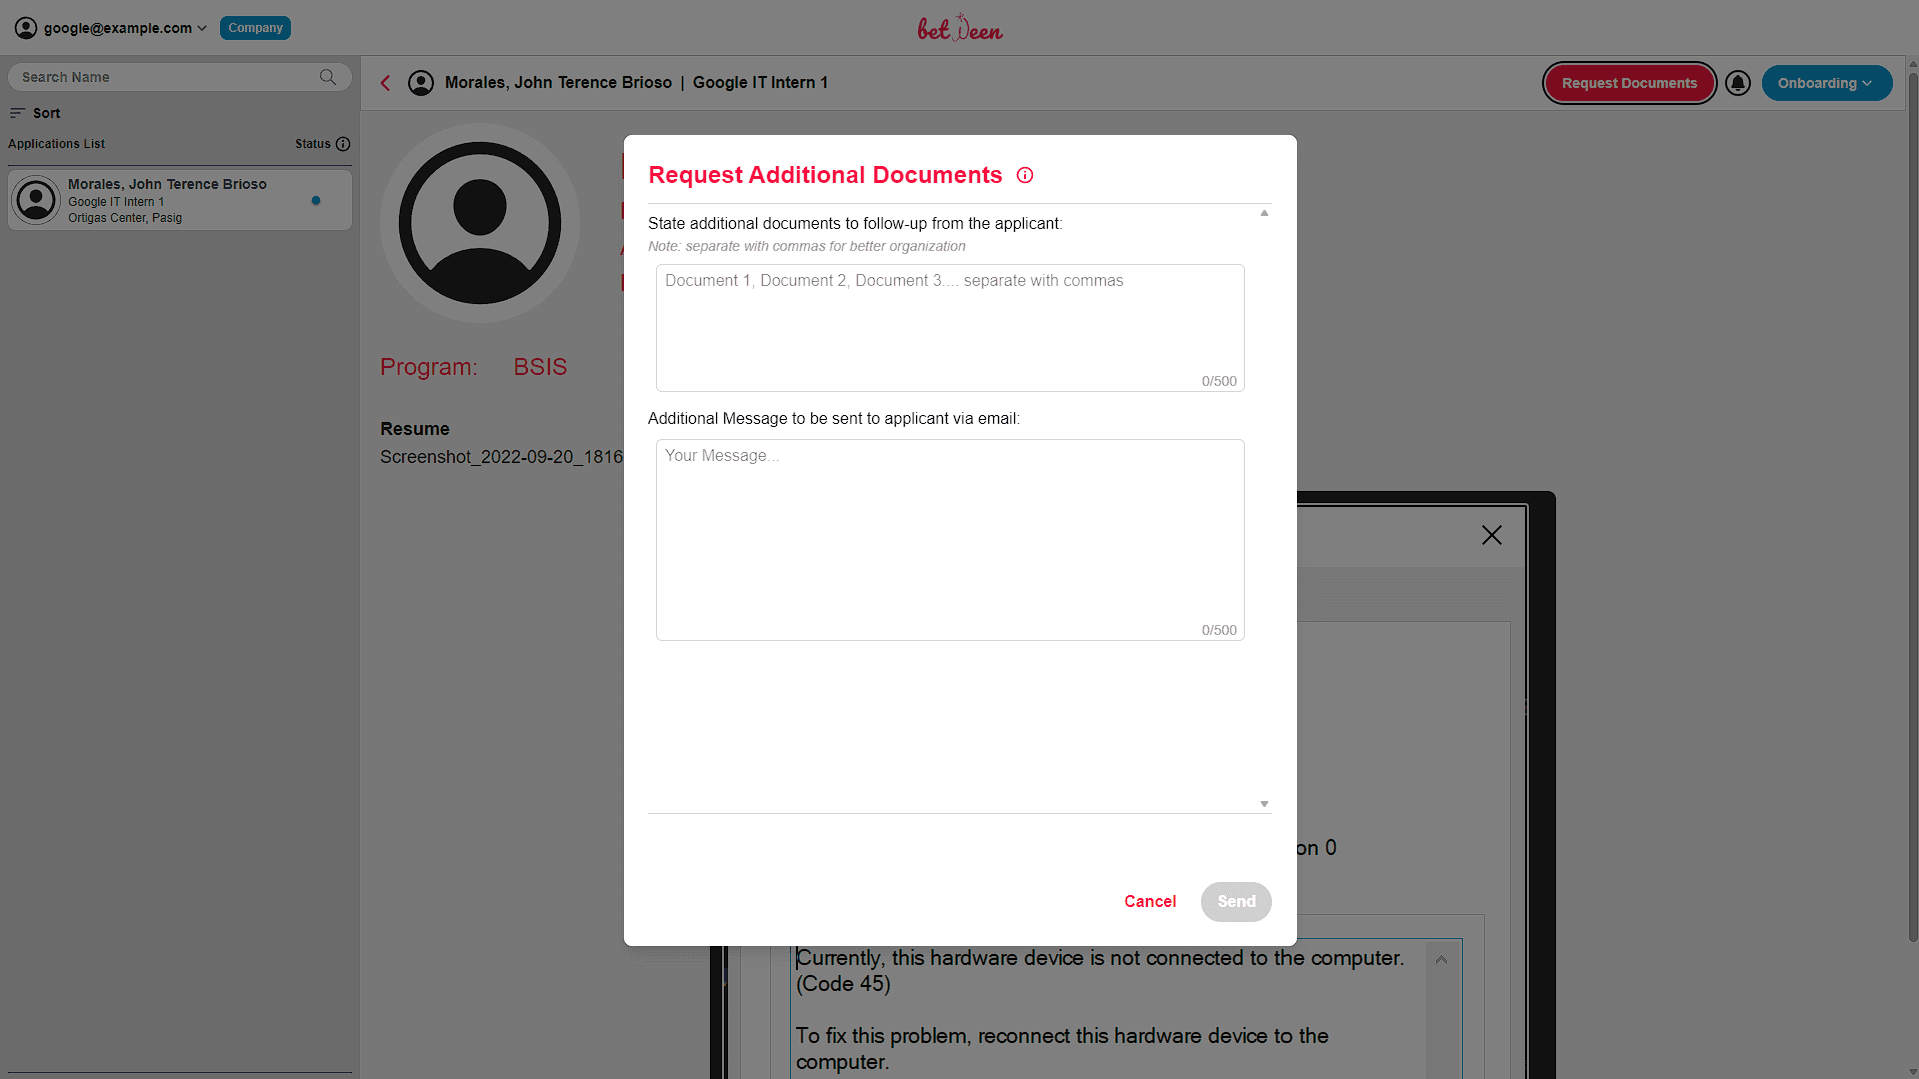Click the Request Documents button
This screenshot has width=1919, height=1079.
click(x=1629, y=83)
